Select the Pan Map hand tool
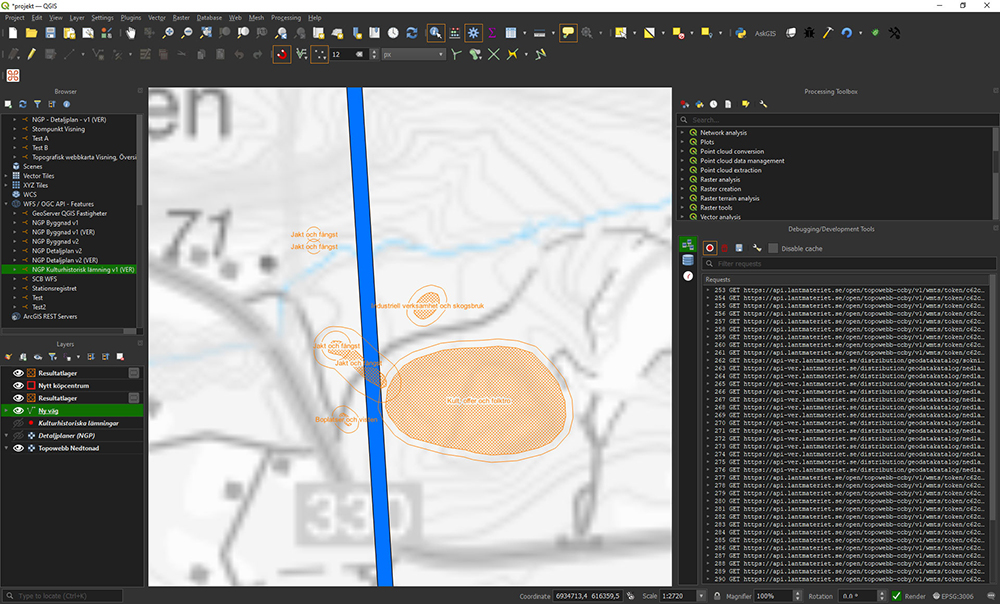Screen dimensions: 1000x604 (x=131, y=33)
